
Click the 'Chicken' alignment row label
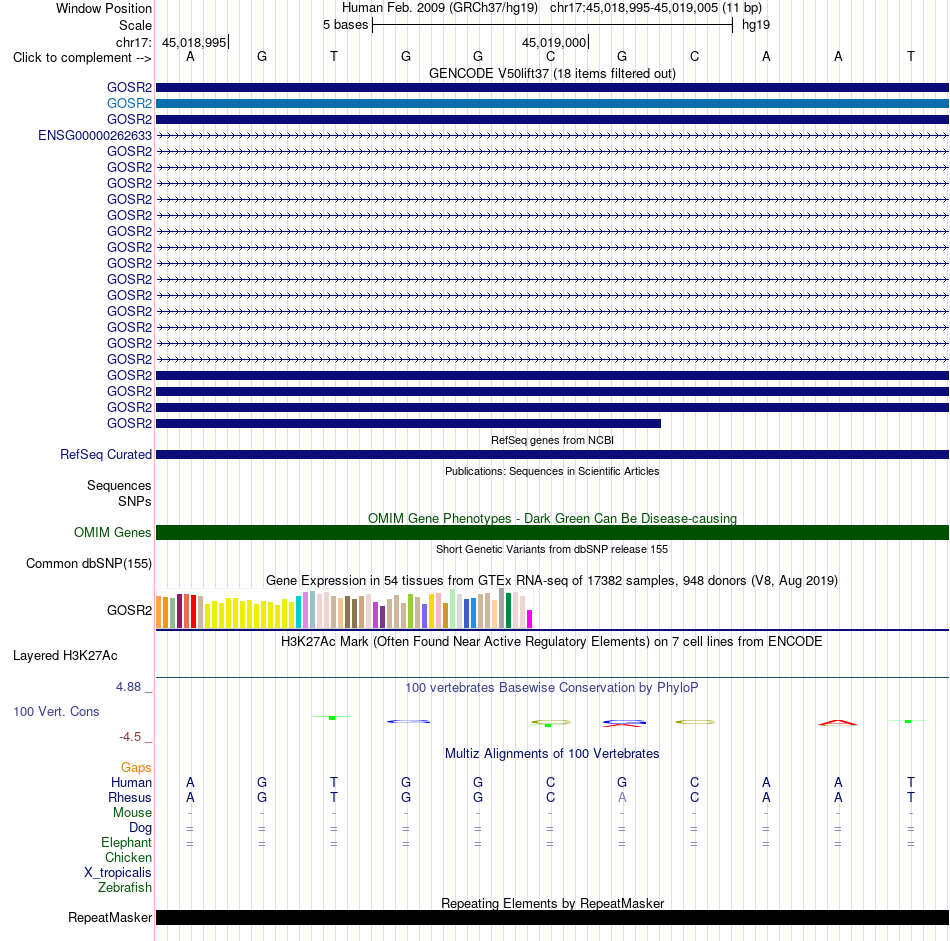tap(128, 857)
